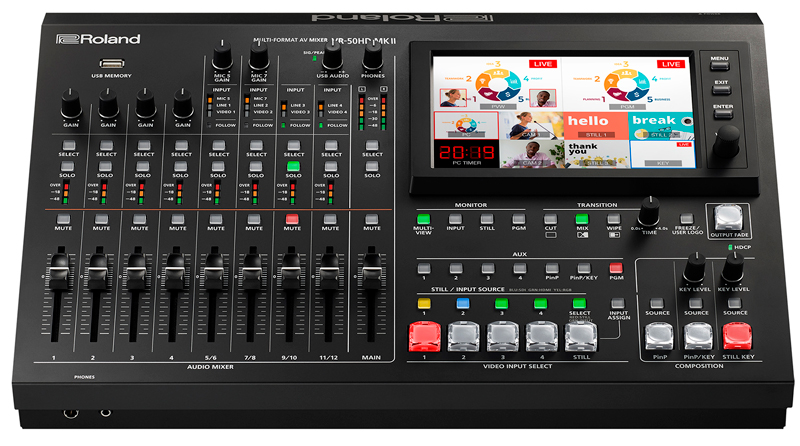
Task: Select the STILL video input button
Action: (x=581, y=336)
